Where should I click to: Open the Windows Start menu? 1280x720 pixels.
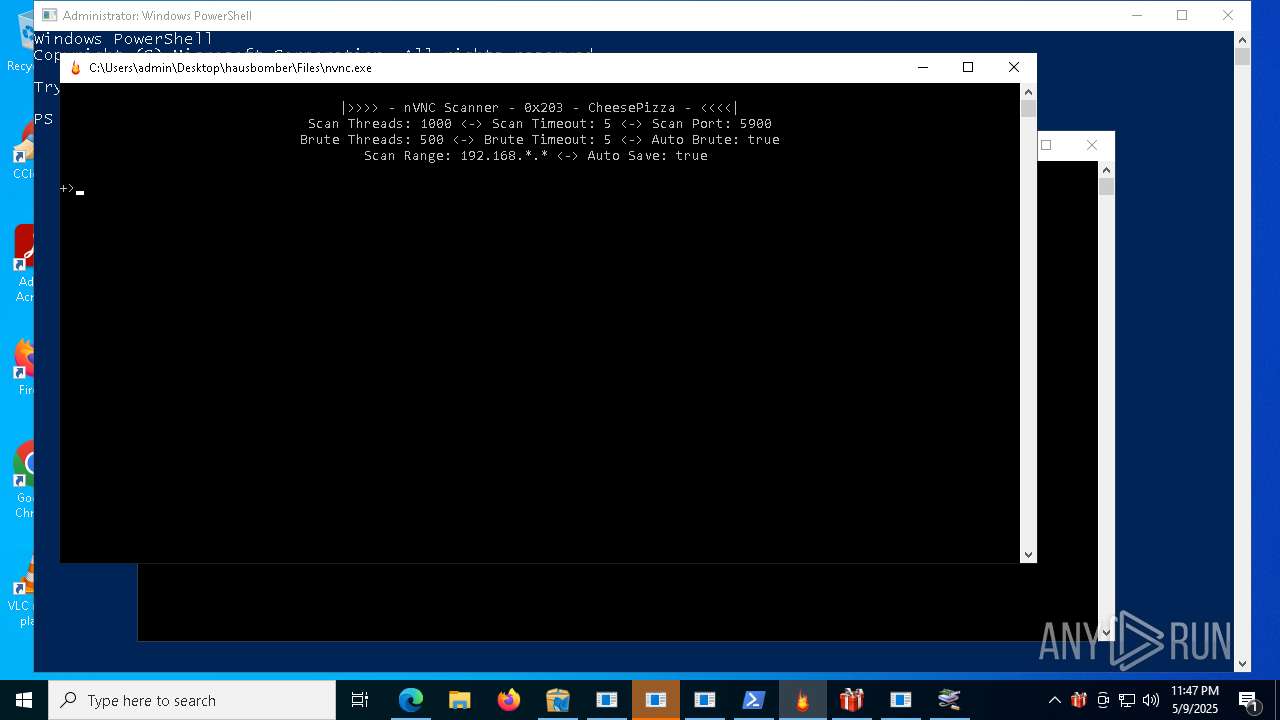23,700
